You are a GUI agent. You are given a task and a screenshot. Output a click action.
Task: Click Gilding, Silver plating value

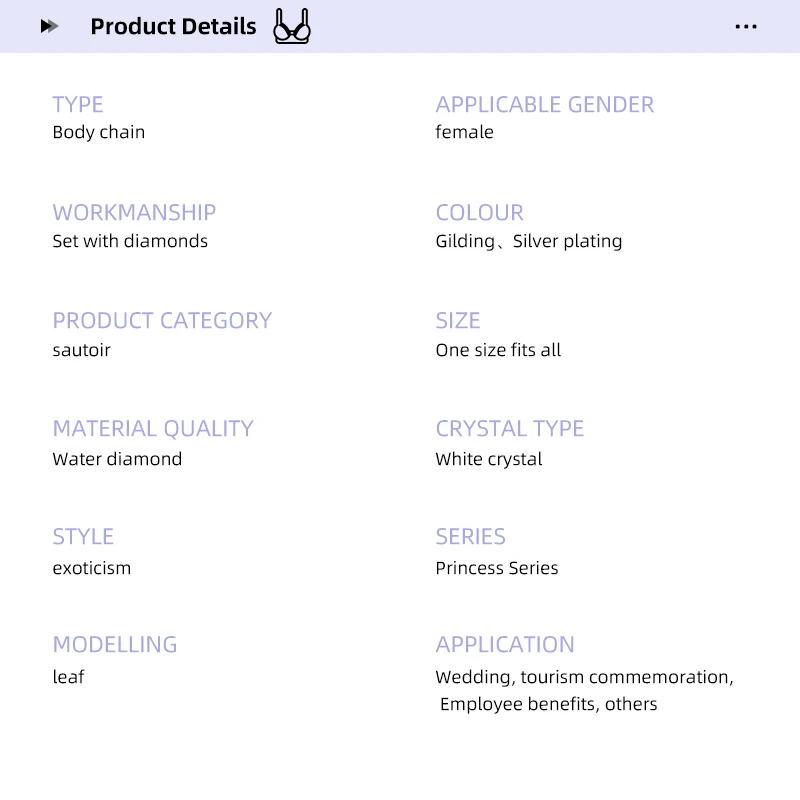(528, 241)
